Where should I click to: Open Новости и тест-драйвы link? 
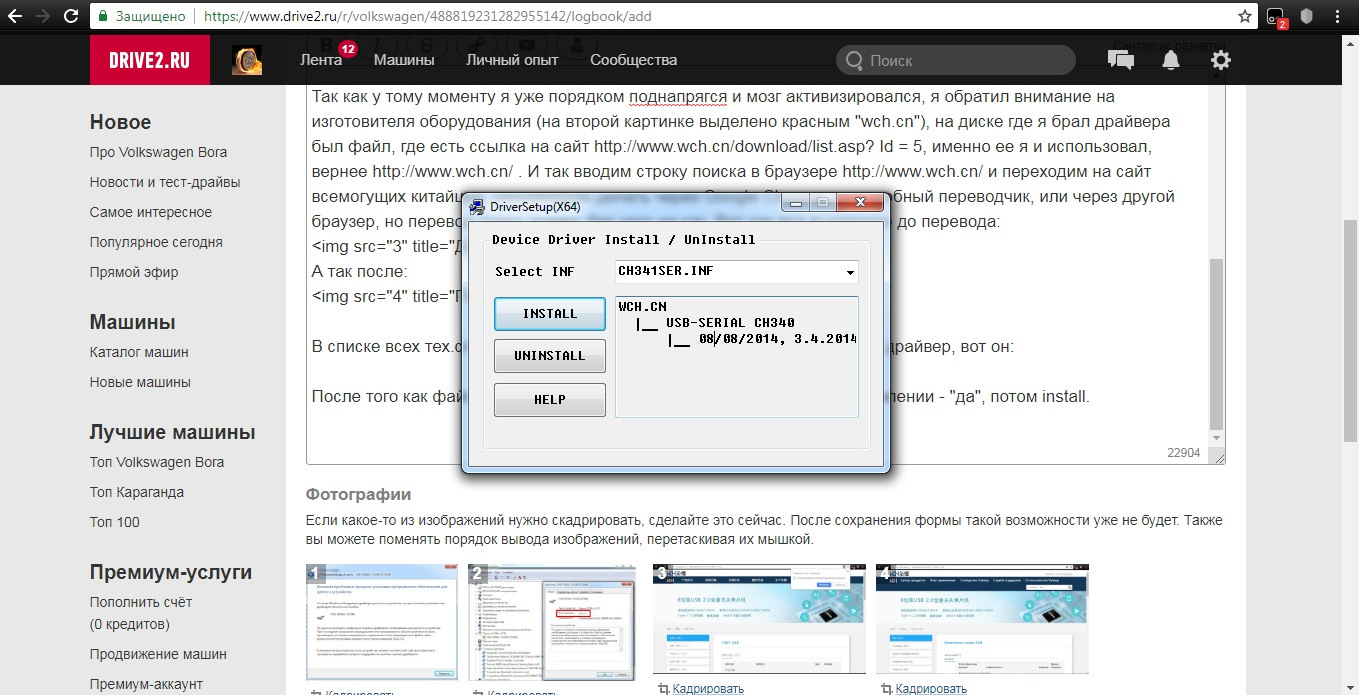pos(165,182)
